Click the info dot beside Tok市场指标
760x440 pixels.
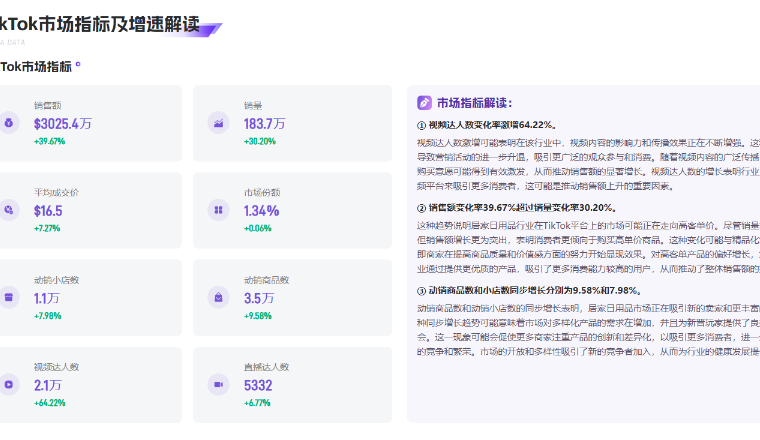coord(78,64)
